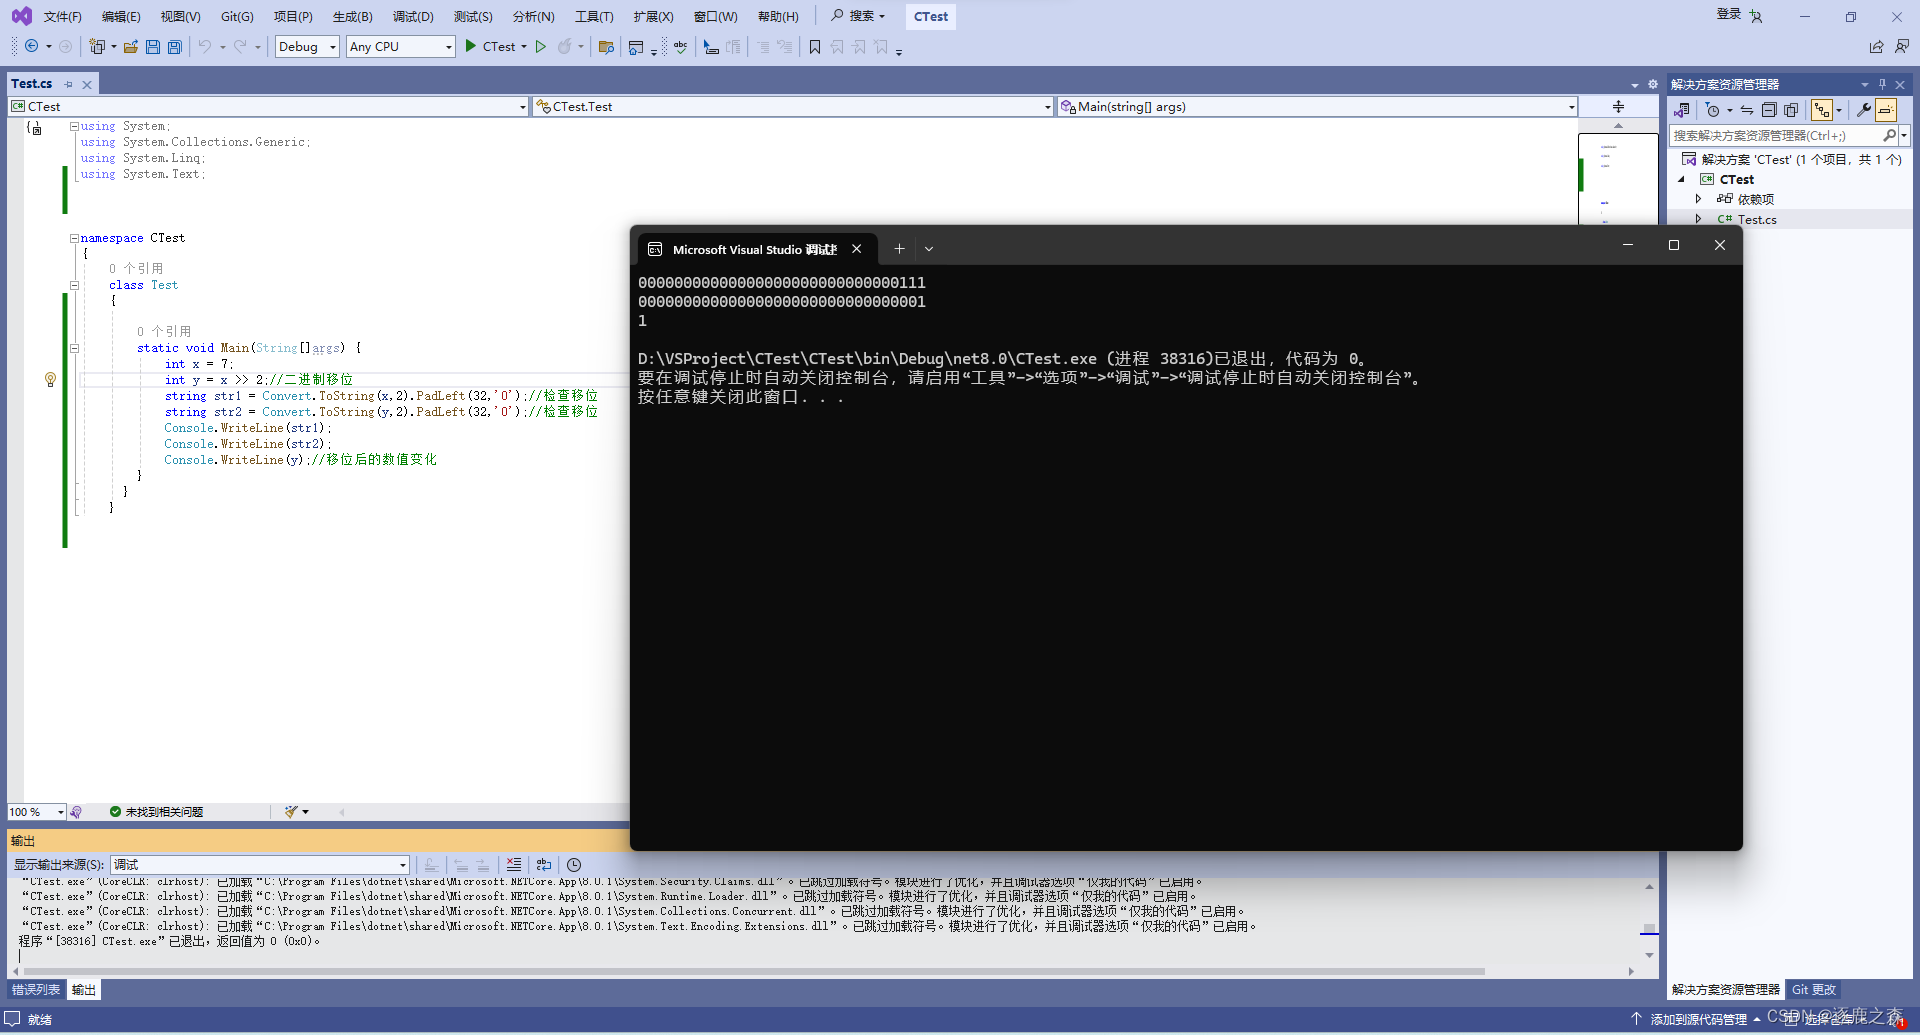Toggle word wrap in Output panel

[543, 864]
